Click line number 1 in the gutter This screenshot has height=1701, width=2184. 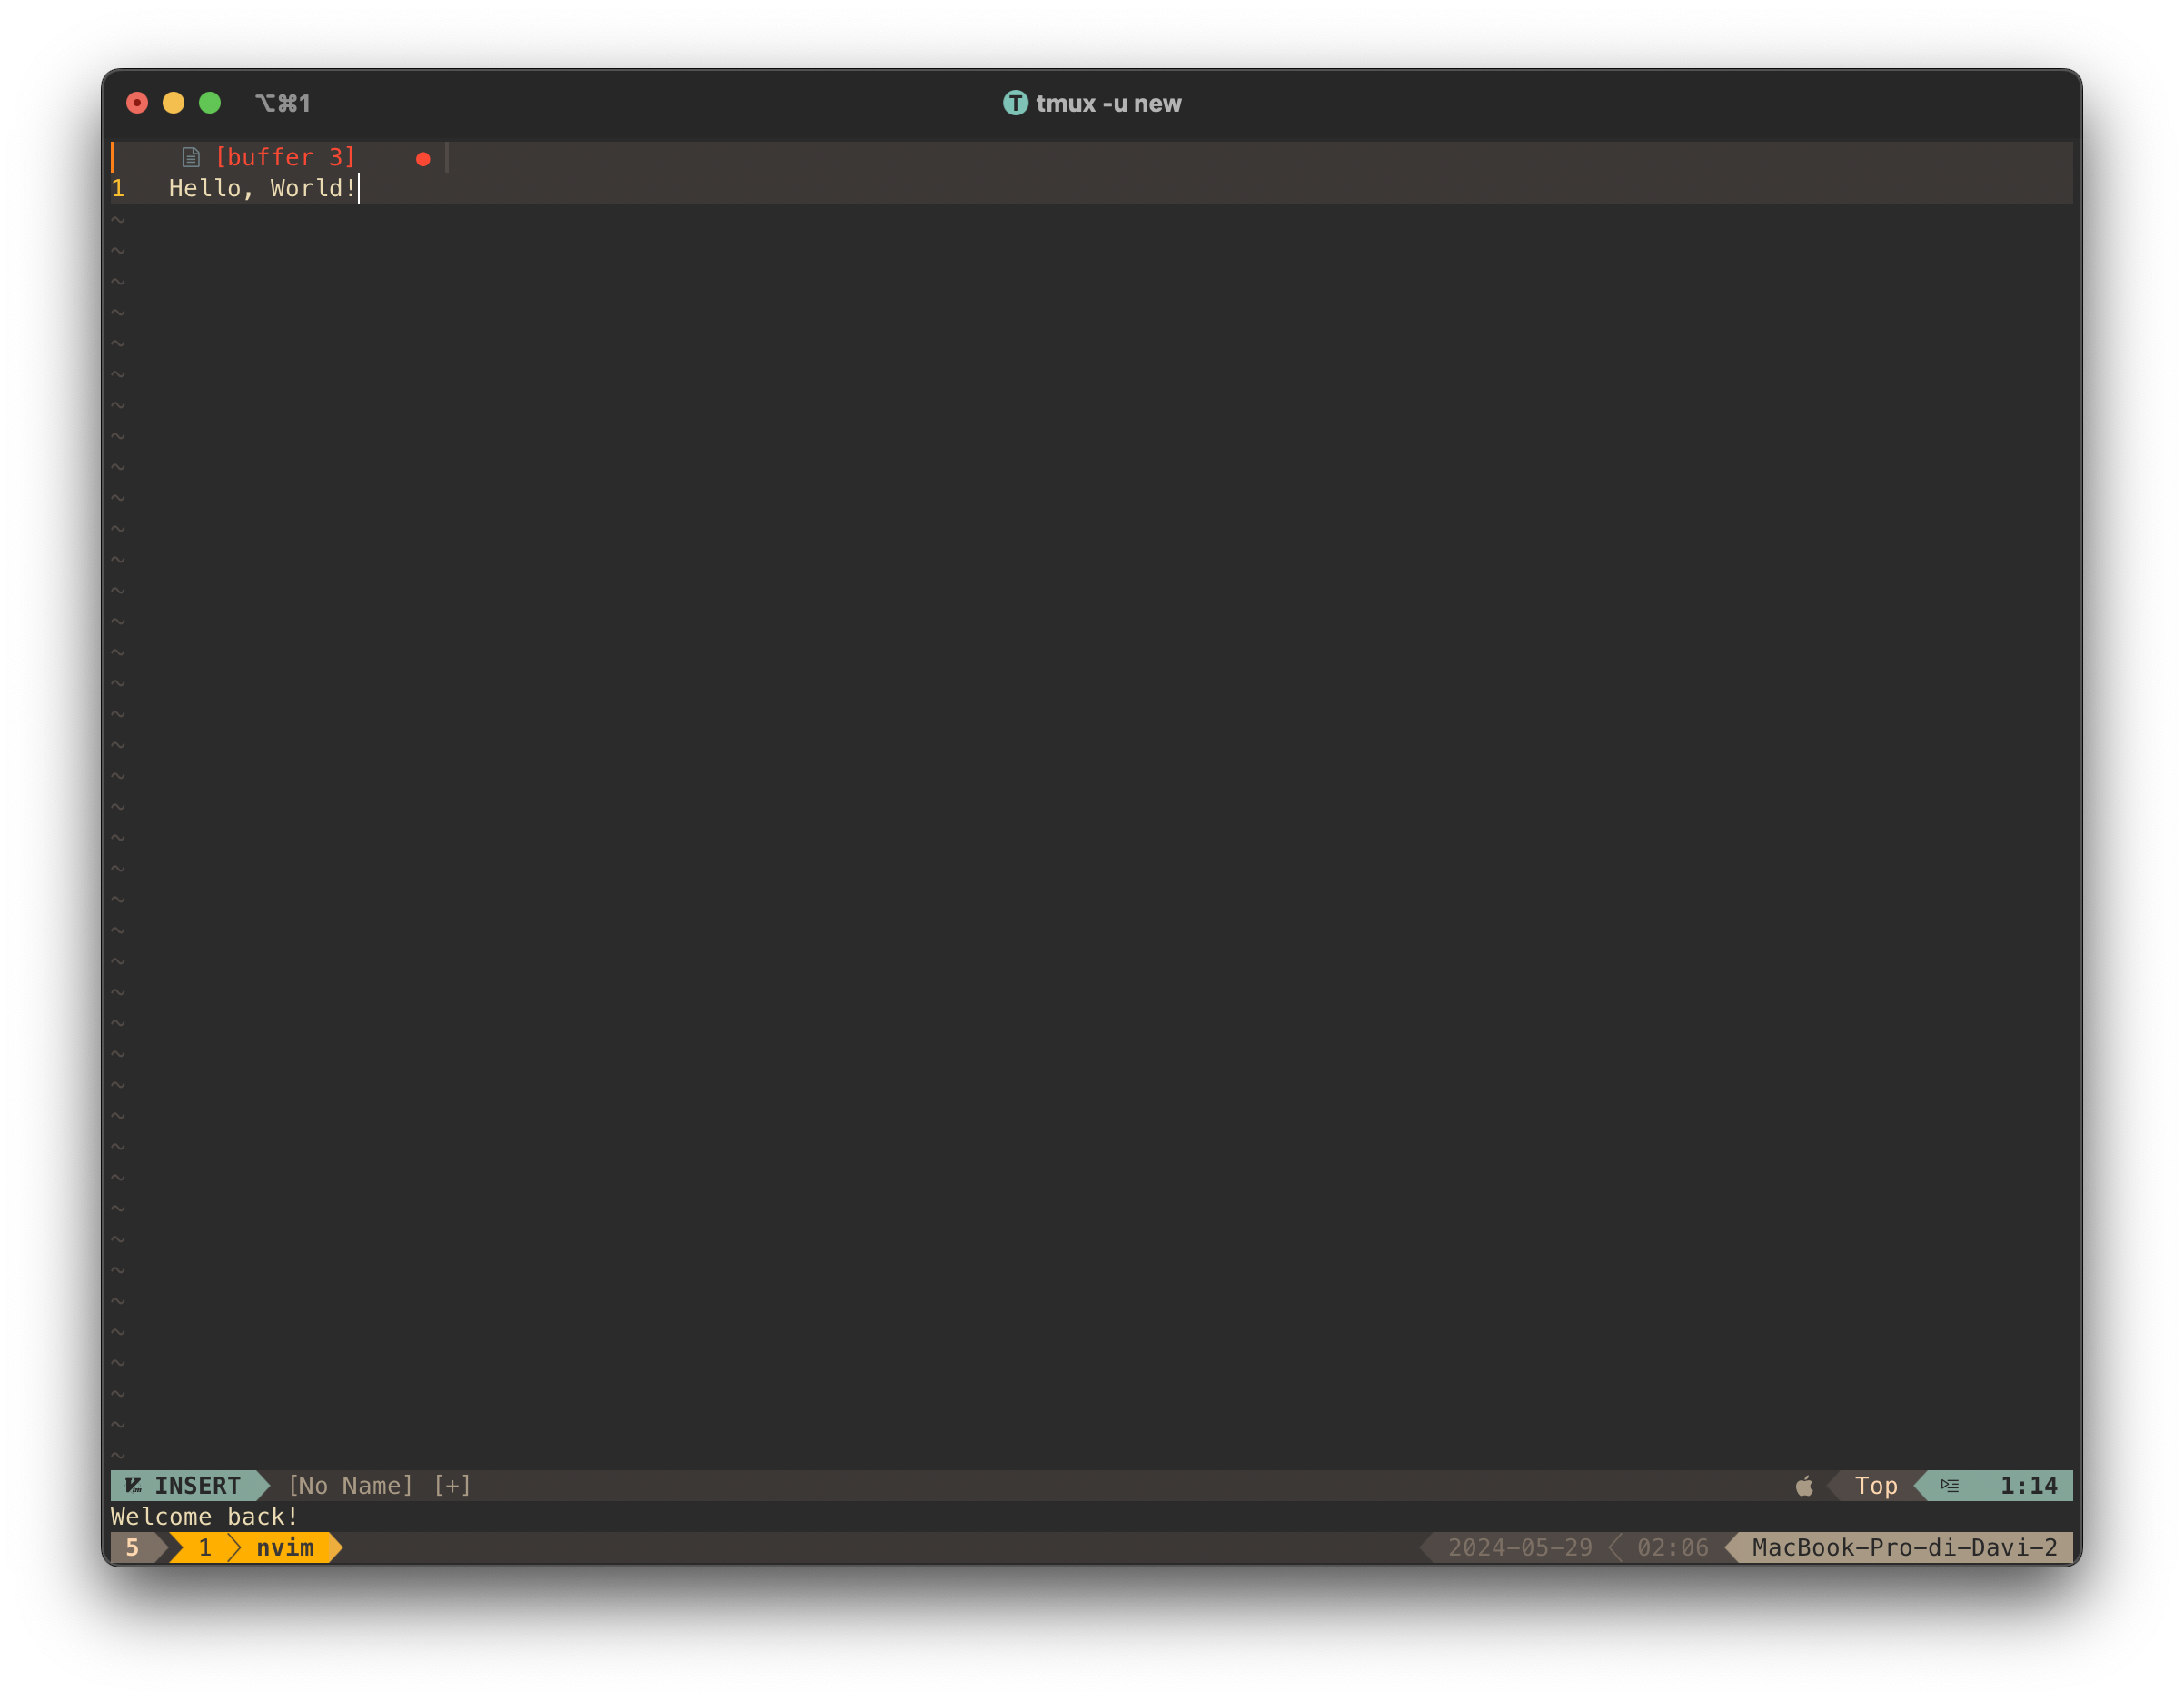pyautogui.click(x=118, y=188)
